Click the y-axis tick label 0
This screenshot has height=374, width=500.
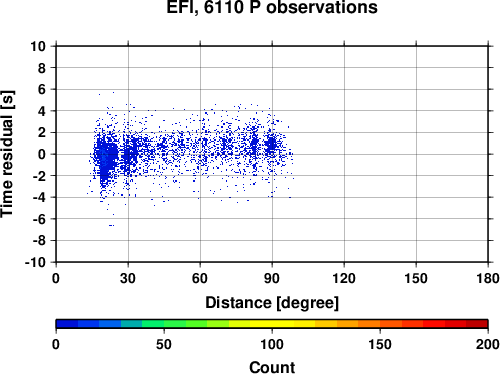click(x=42, y=154)
